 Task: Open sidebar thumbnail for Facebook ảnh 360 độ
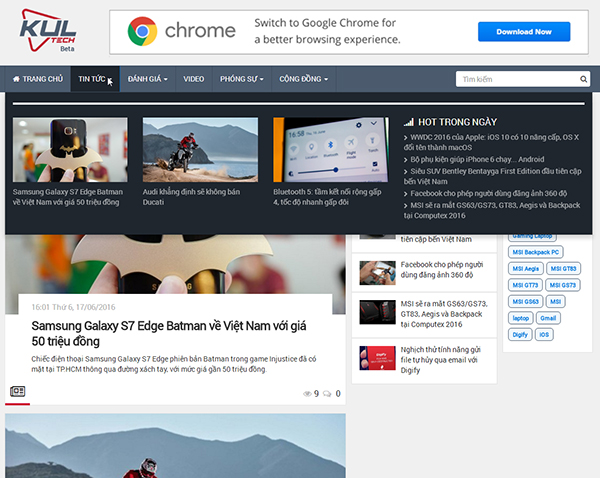tap(377, 273)
